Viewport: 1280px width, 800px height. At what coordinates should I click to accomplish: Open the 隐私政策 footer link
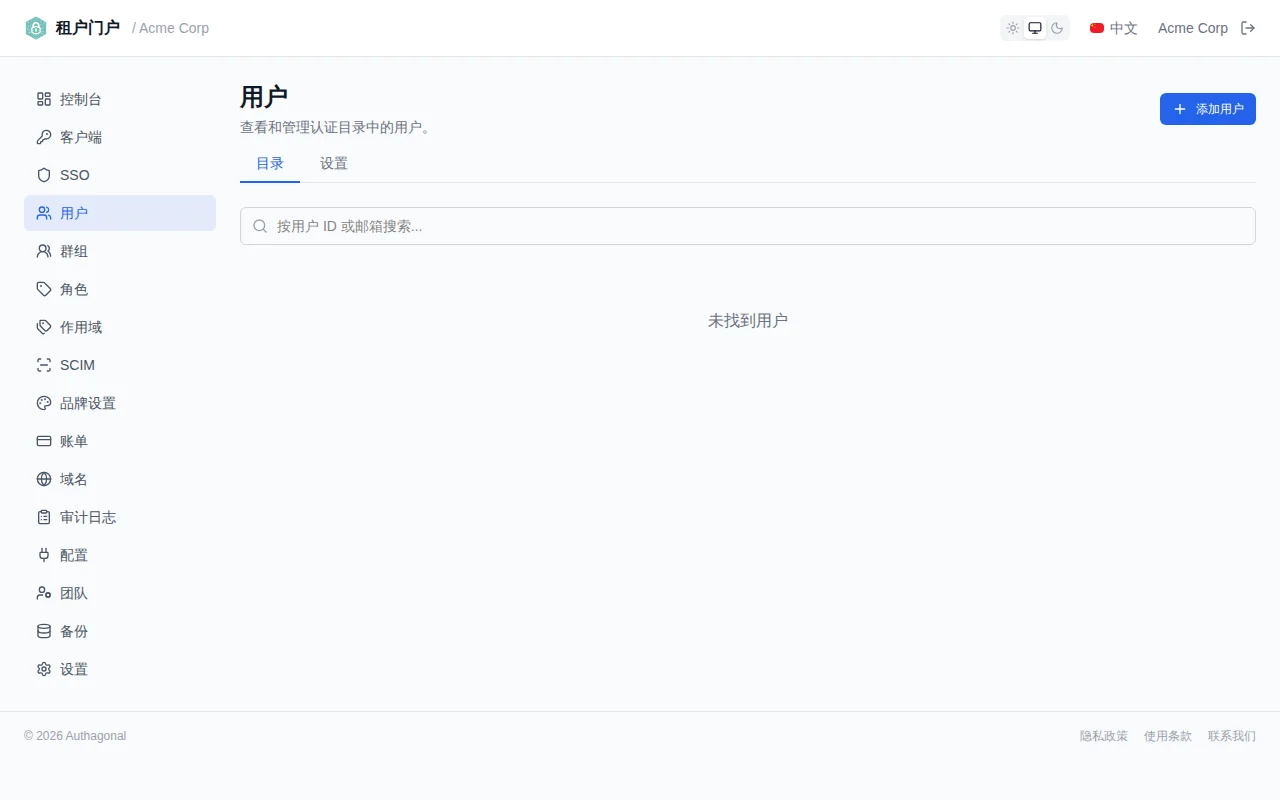tap(1104, 736)
